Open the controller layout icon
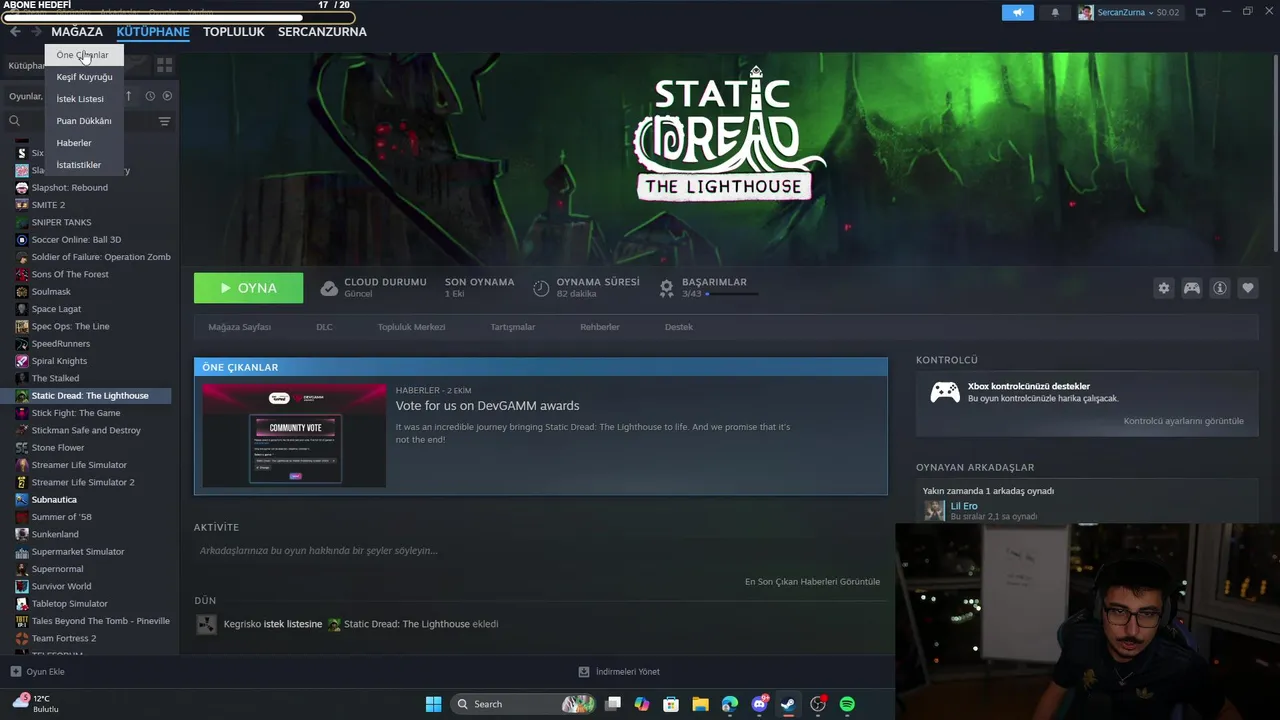 (x=1192, y=288)
